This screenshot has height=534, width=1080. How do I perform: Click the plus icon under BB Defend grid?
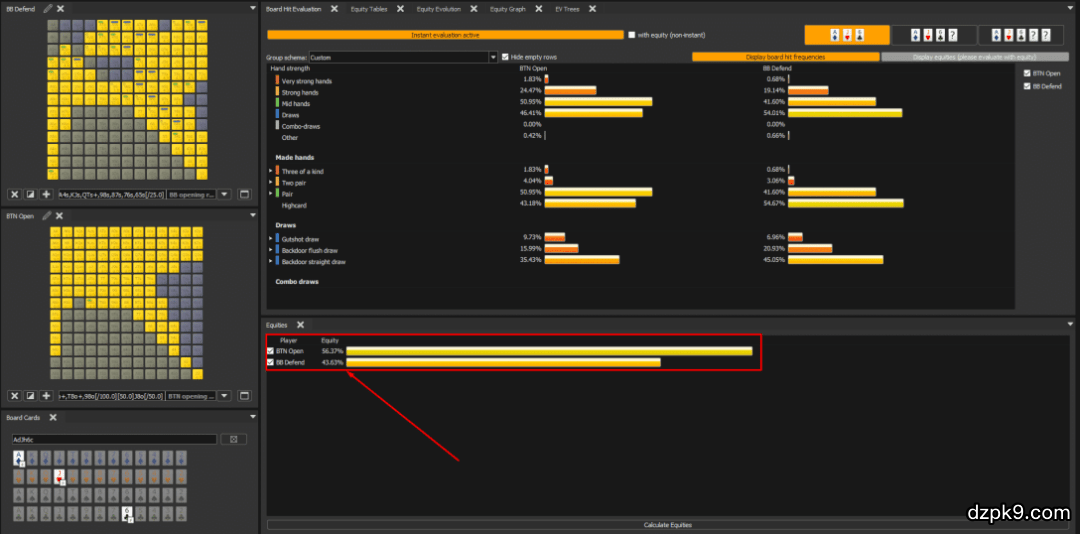click(46, 194)
